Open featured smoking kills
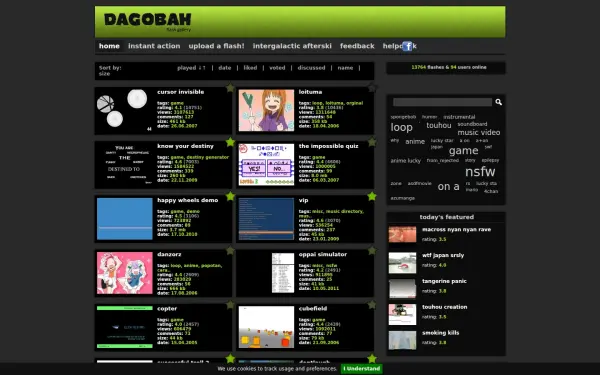600x375 pixels. pos(440,333)
